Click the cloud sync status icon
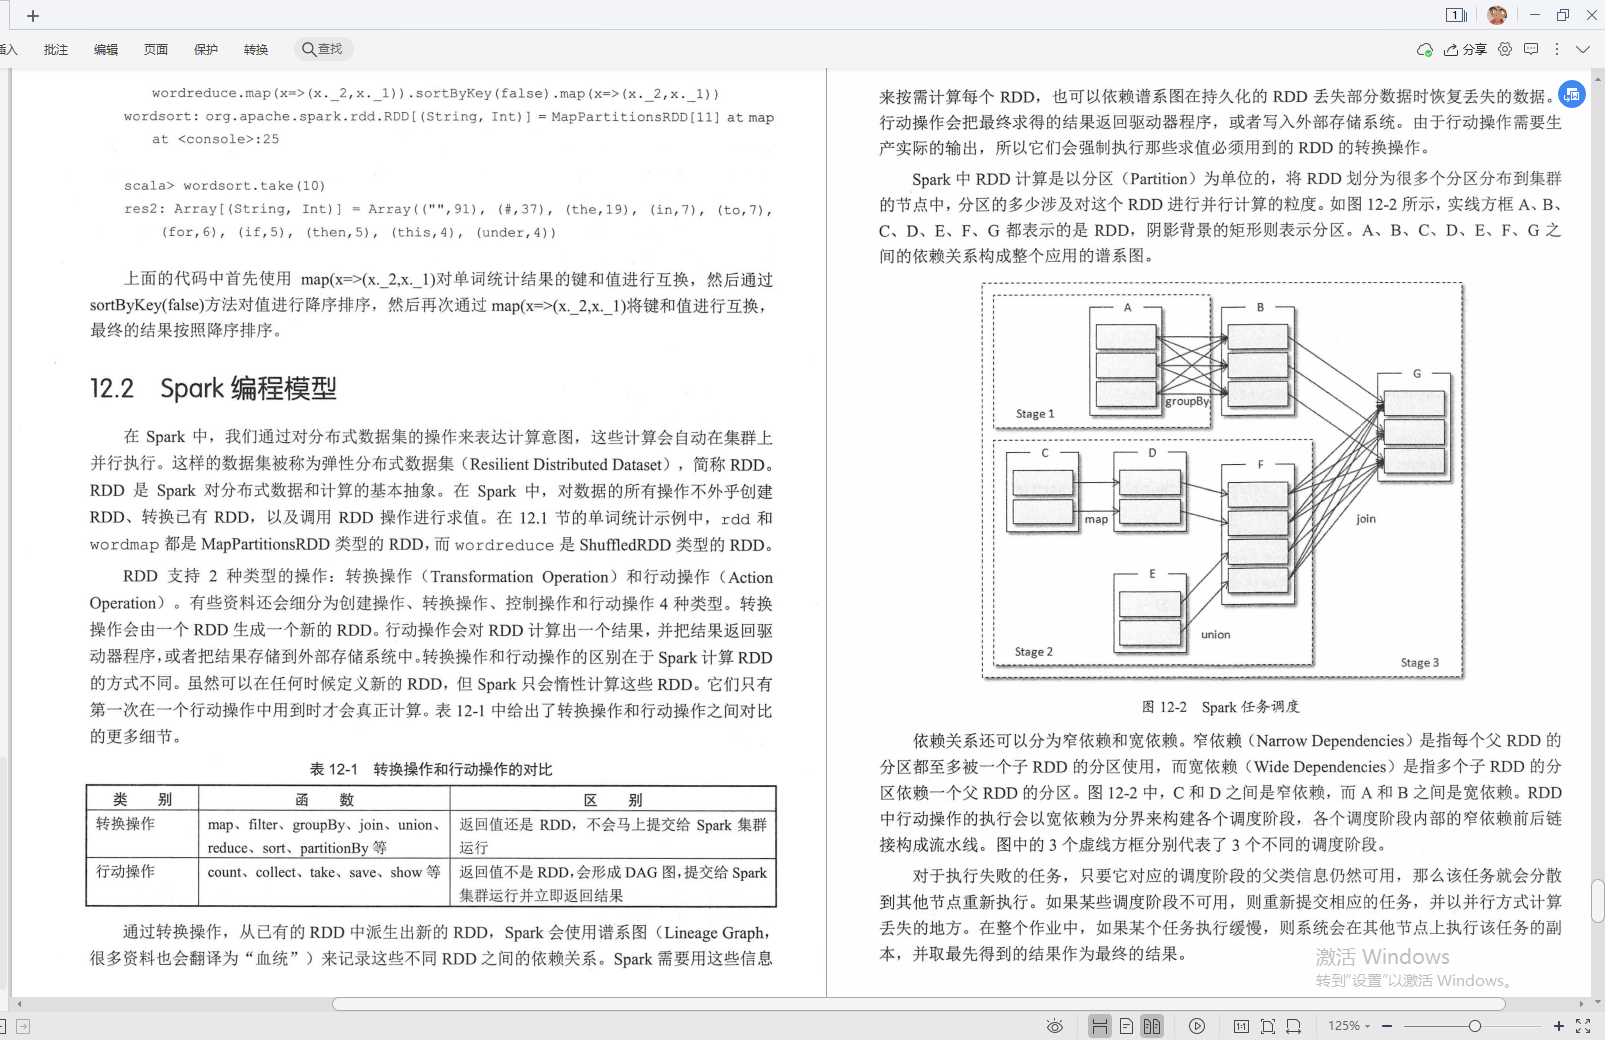 pos(1425,49)
